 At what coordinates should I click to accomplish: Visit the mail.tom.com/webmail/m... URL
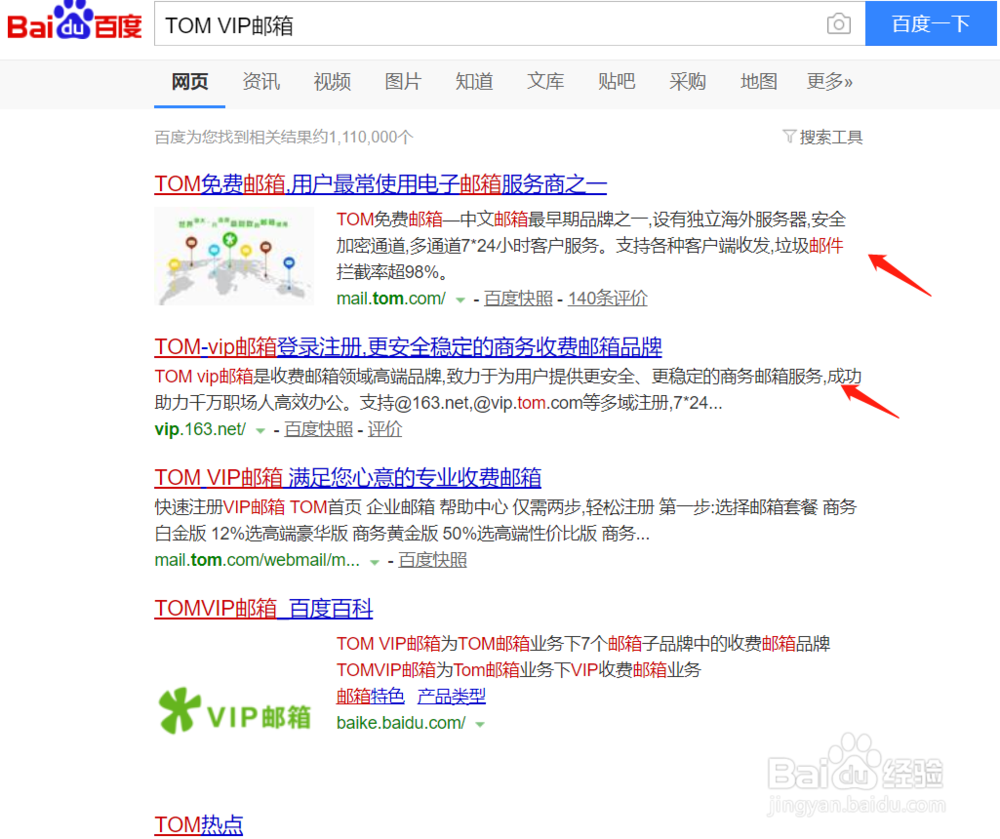pos(257,560)
